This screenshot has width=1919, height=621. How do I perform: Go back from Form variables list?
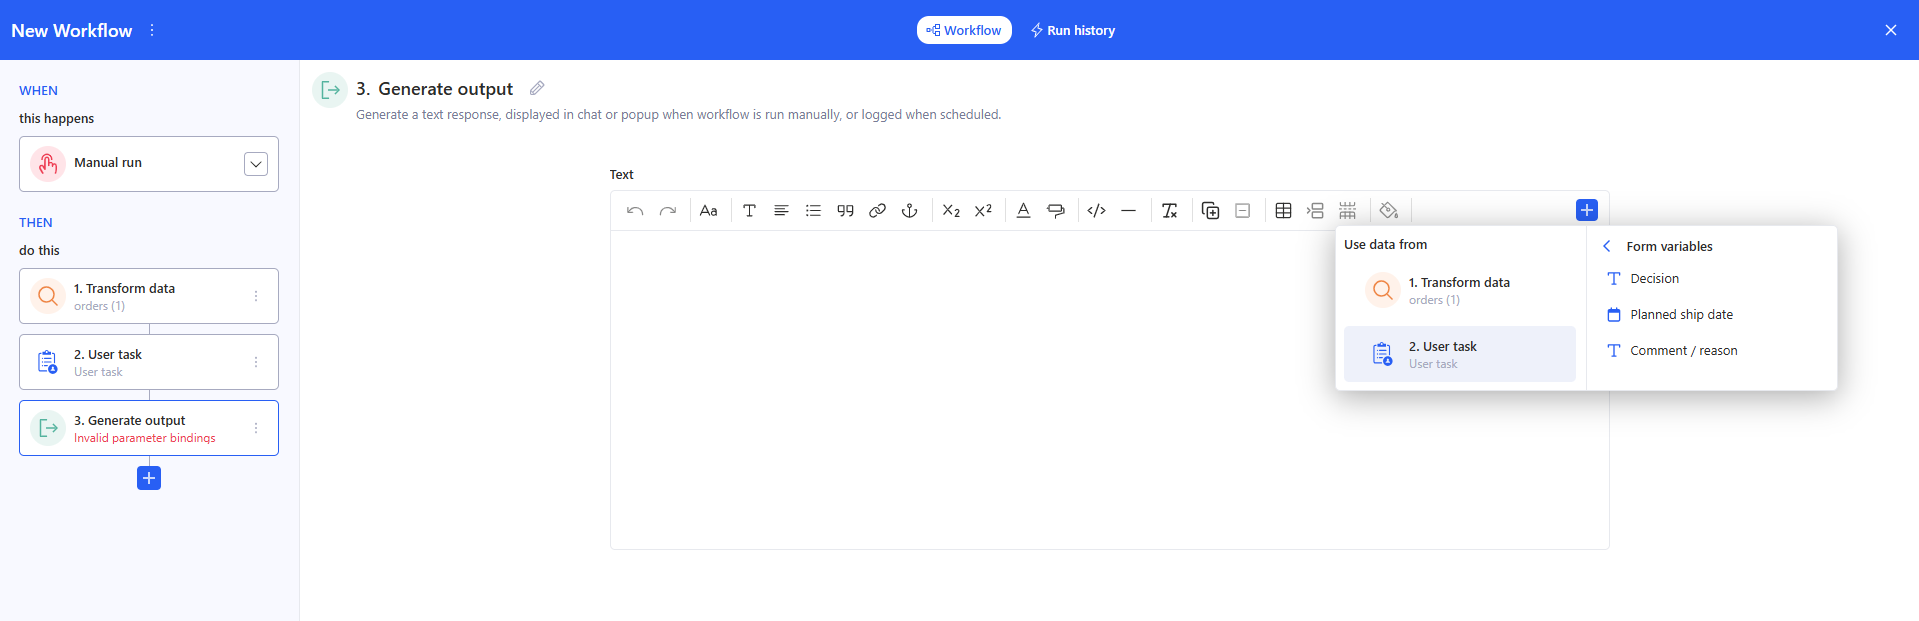coord(1607,247)
